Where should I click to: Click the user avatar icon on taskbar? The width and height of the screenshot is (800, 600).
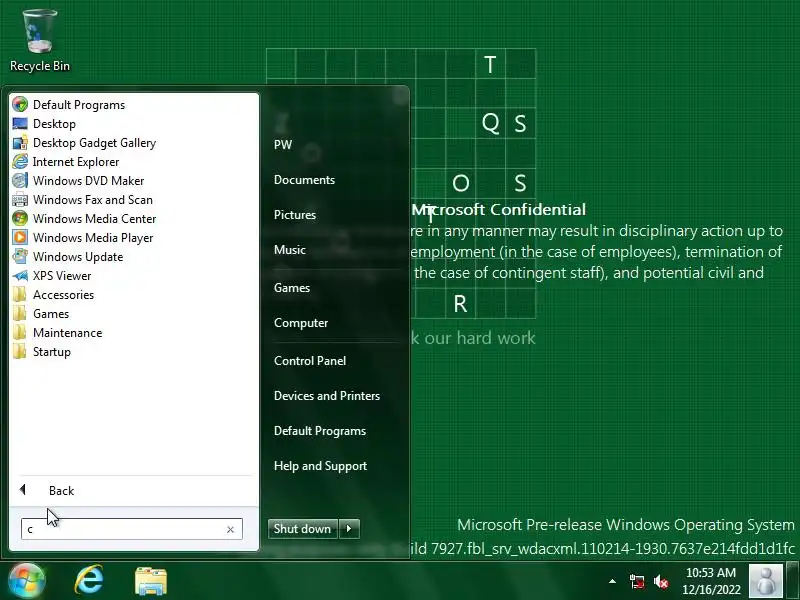(765, 581)
